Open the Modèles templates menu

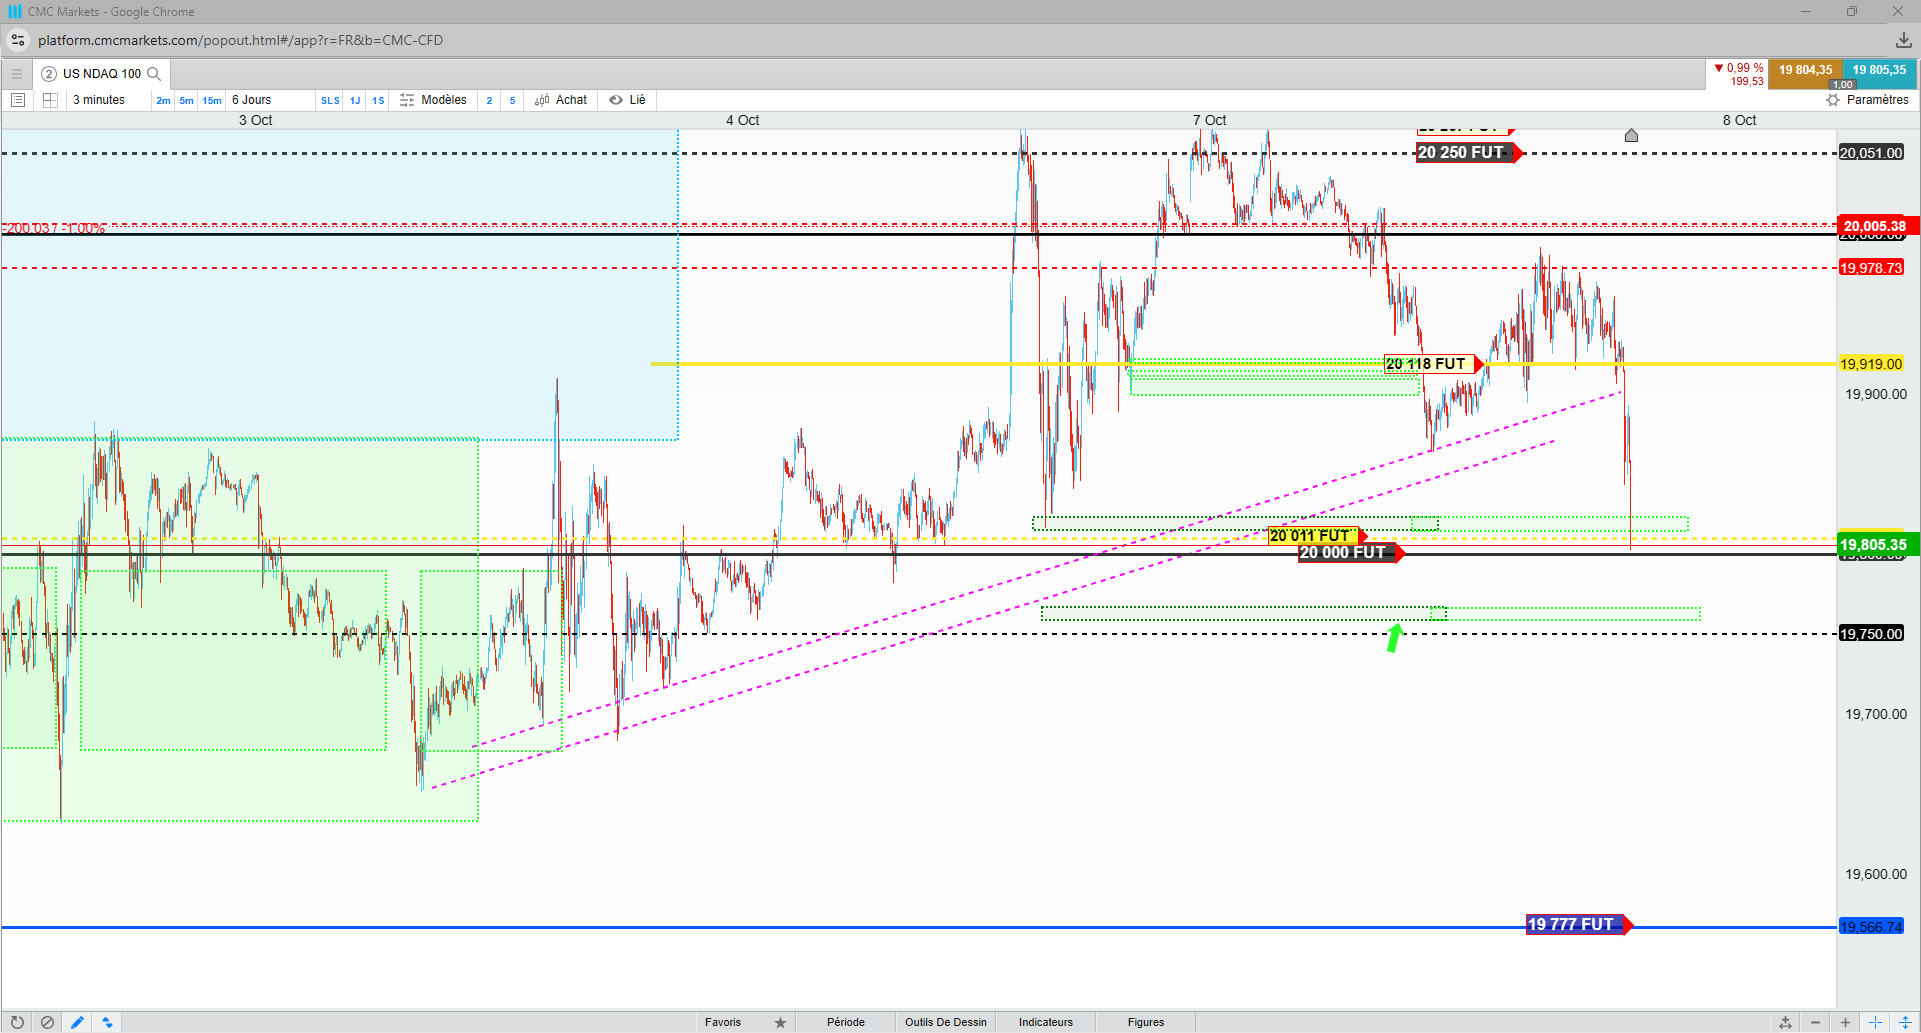pyautogui.click(x=433, y=100)
